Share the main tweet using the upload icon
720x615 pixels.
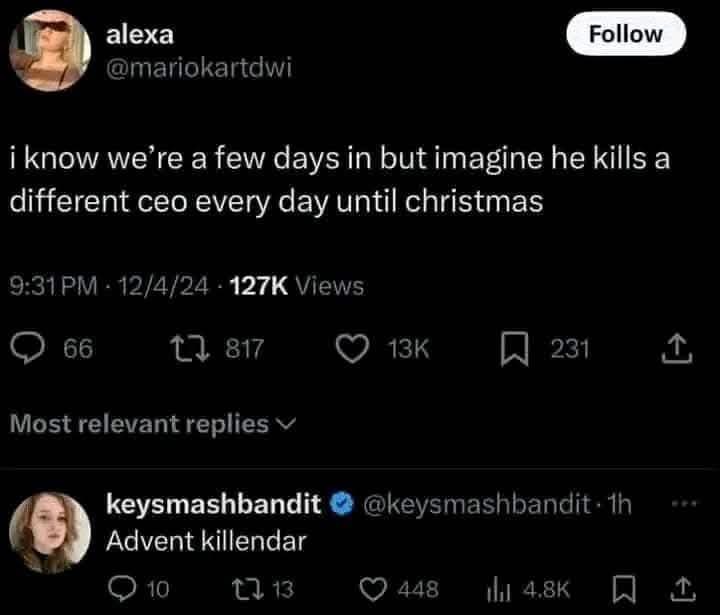click(x=676, y=350)
